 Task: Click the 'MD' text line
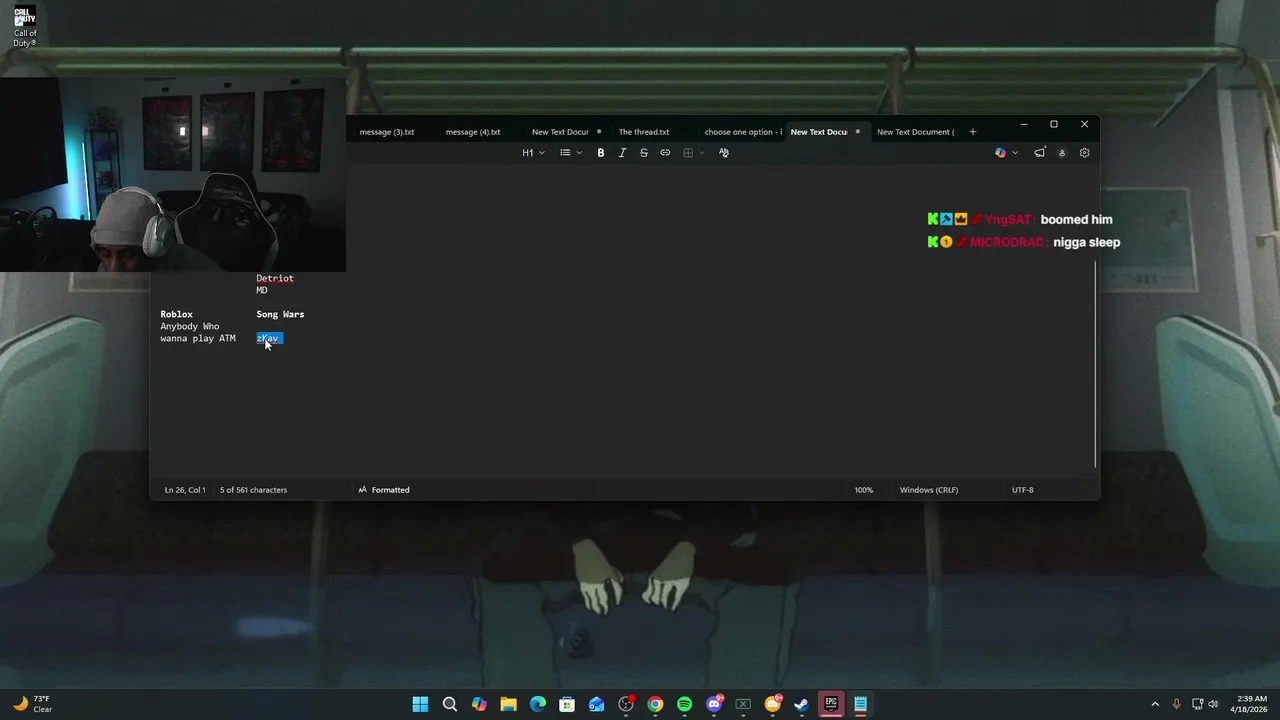tap(262, 290)
